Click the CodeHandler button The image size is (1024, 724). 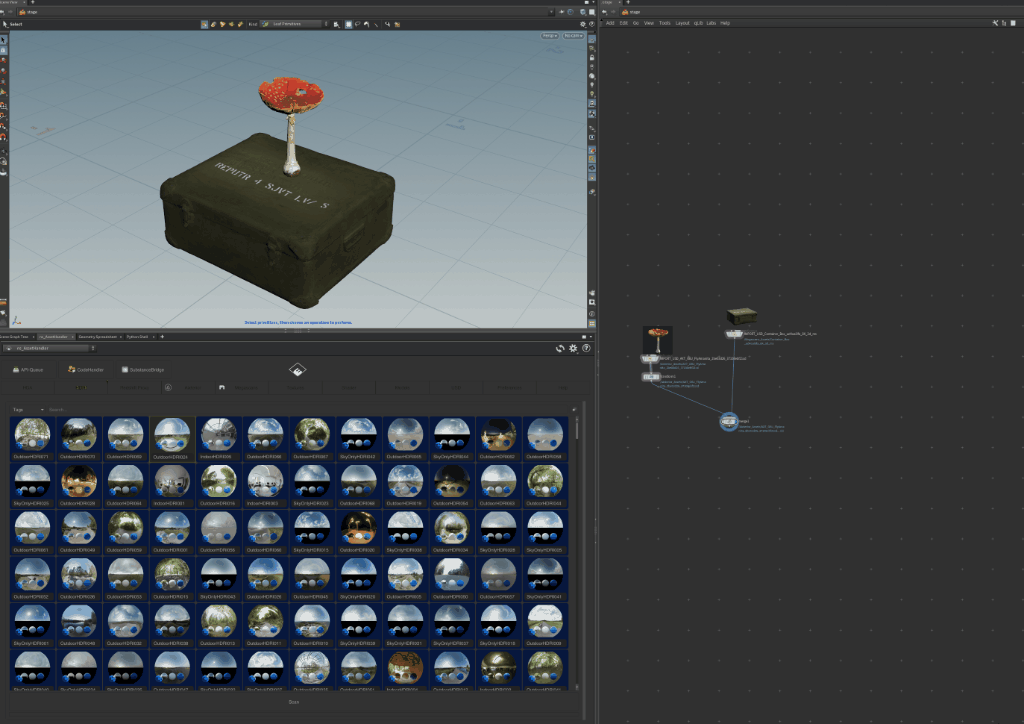click(86, 369)
